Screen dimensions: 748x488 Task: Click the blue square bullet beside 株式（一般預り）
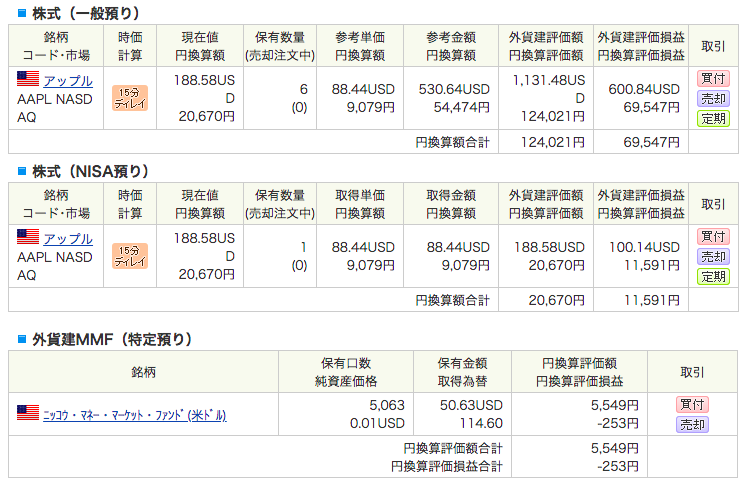coord(21,13)
